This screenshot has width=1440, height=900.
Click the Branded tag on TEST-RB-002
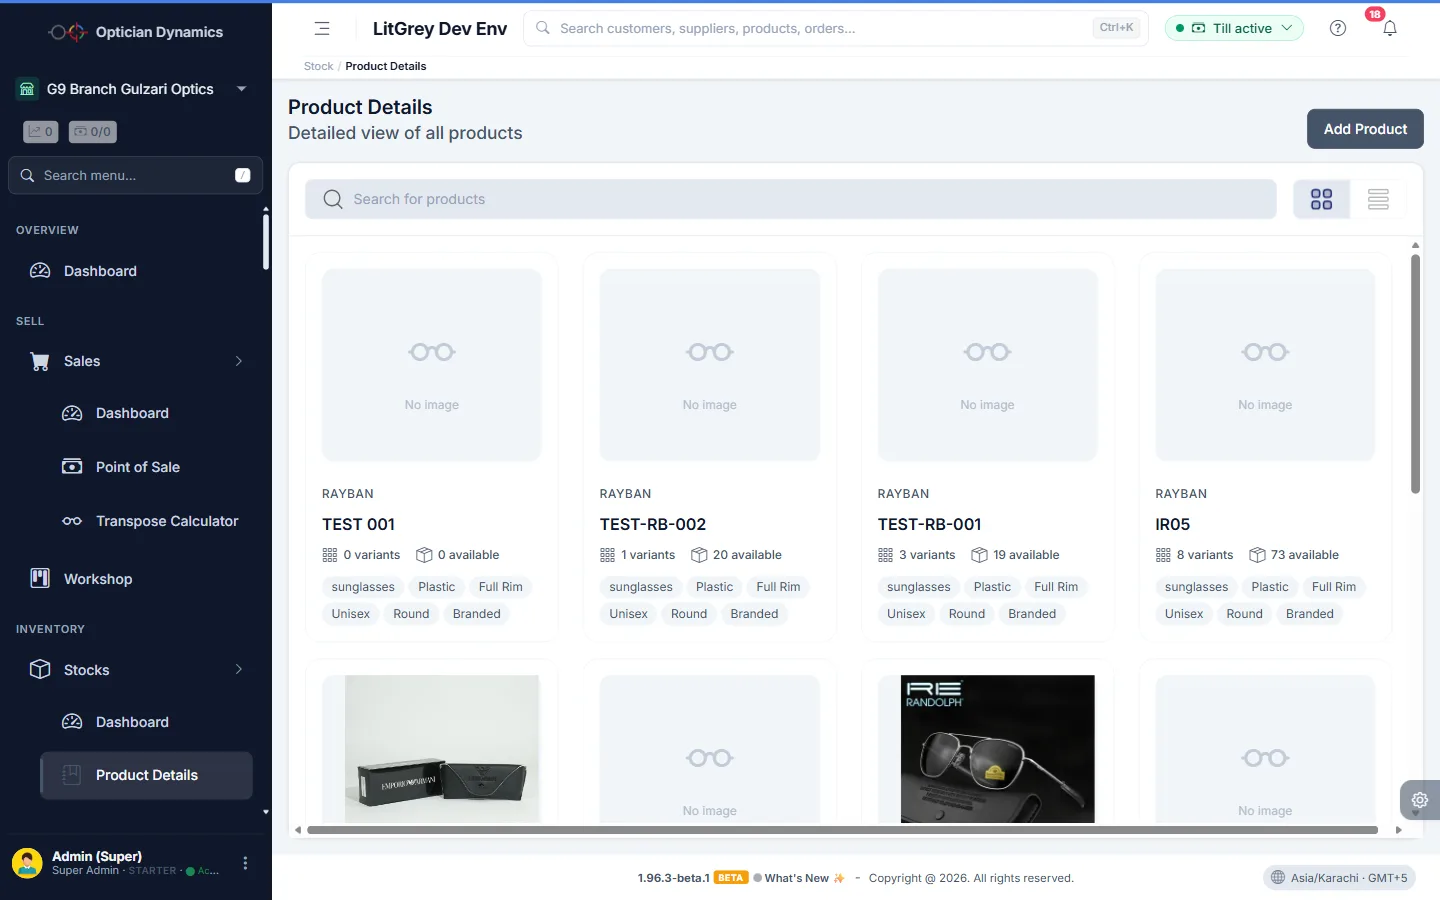tap(754, 614)
